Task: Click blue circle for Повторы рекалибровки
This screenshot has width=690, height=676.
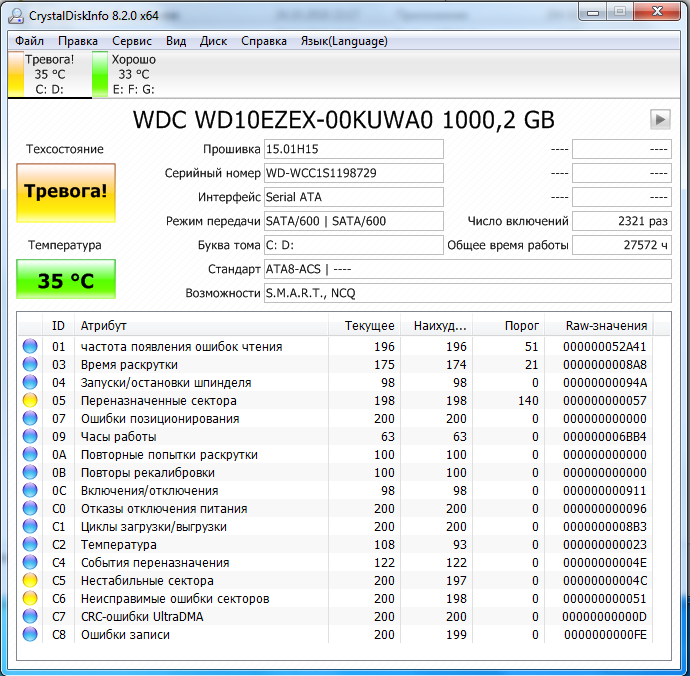Action: pyautogui.click(x=30, y=473)
